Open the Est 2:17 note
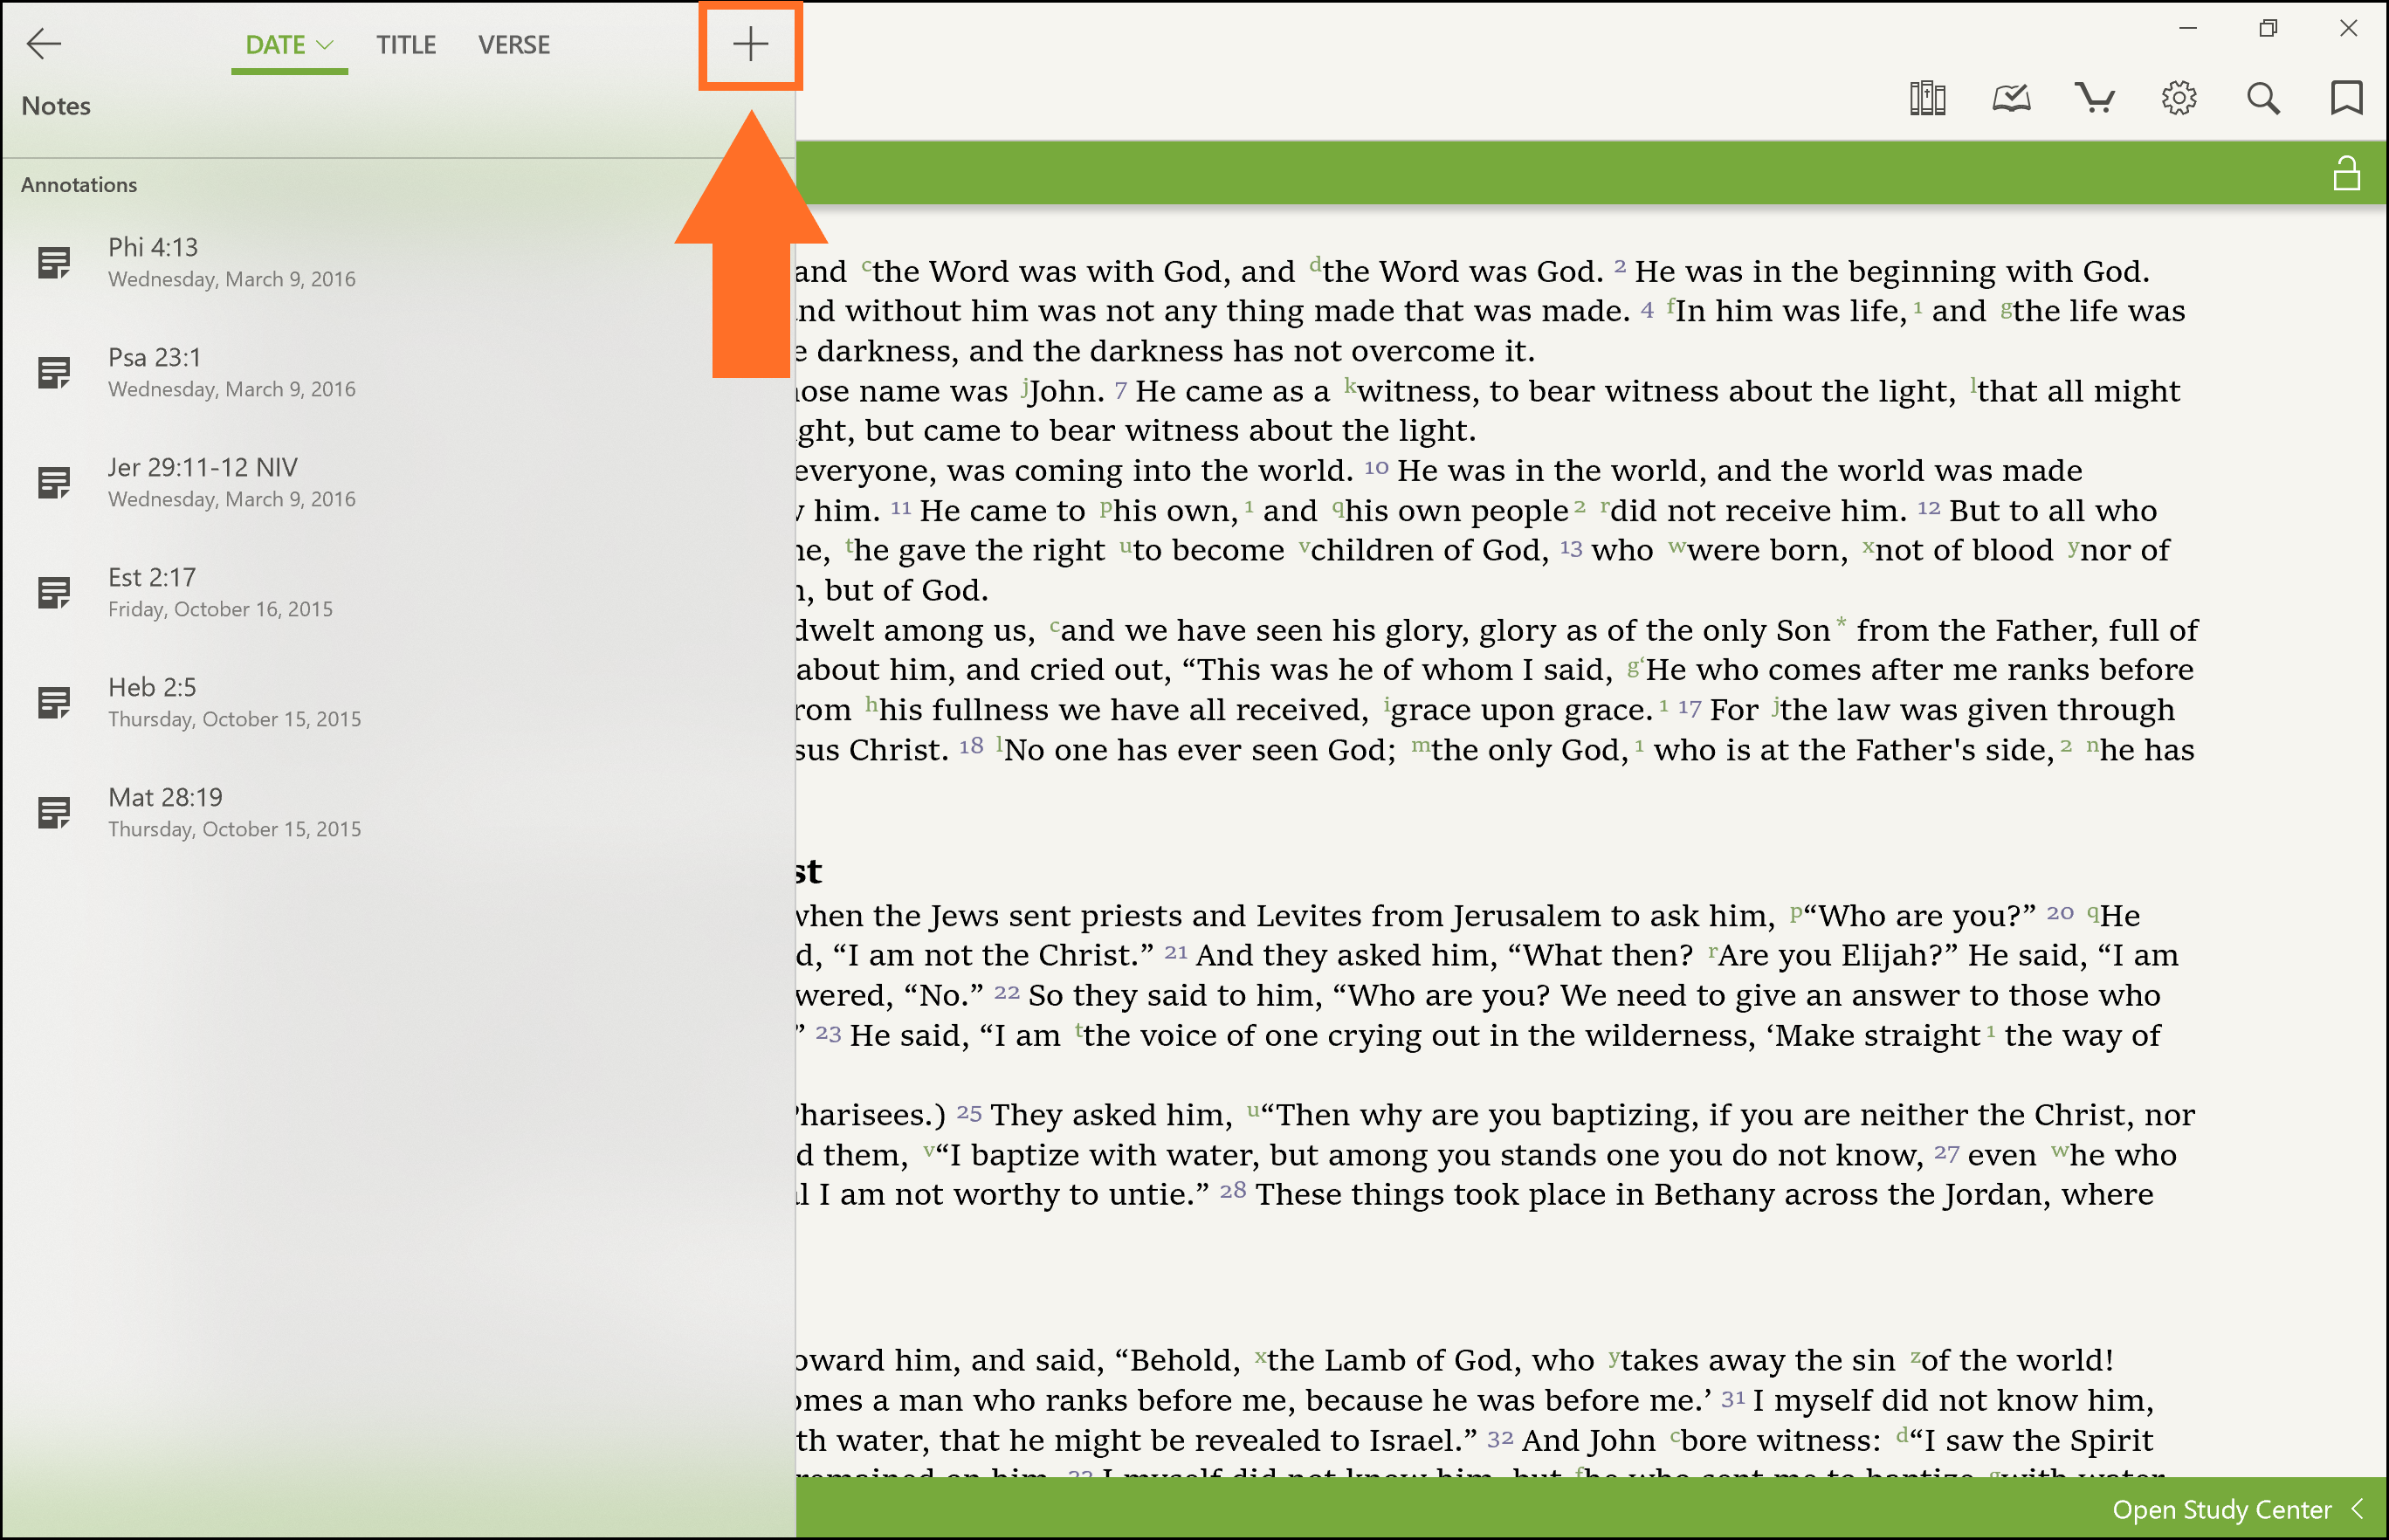 (398, 592)
